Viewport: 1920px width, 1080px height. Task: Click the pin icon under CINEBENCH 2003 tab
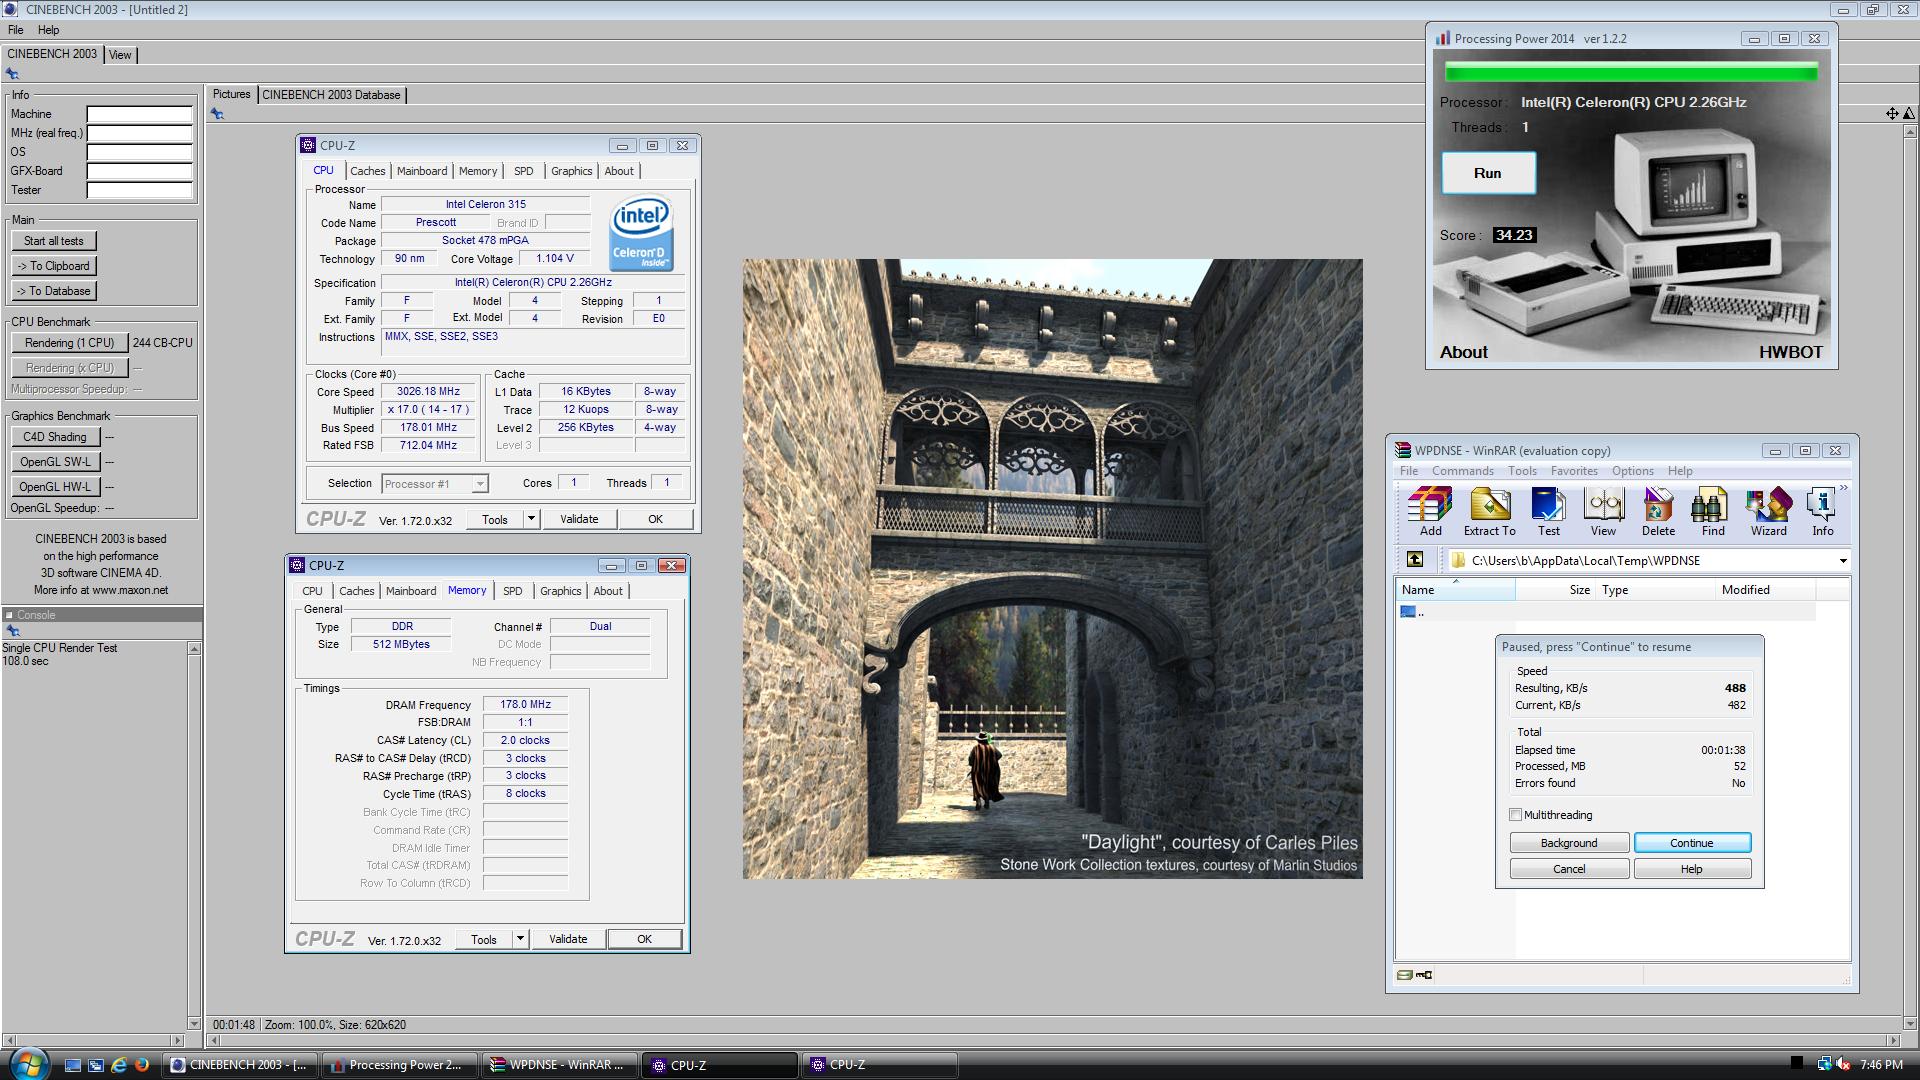click(12, 73)
